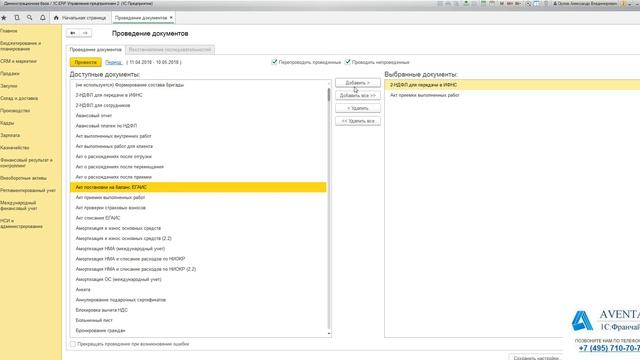This screenshot has width=640, height=360.
Task: Select Бронирование граждан row
Action: (x=198, y=331)
